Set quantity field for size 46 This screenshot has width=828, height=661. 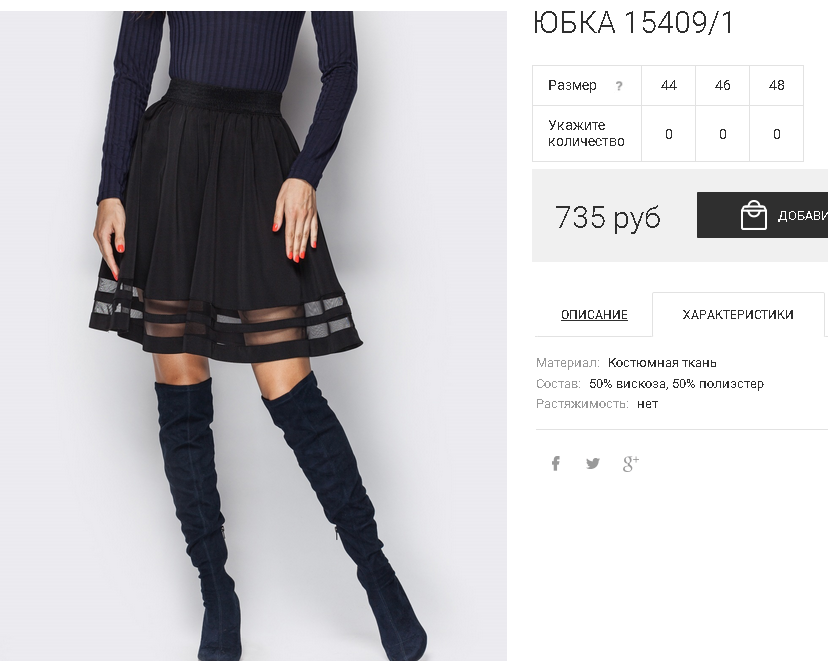point(722,134)
